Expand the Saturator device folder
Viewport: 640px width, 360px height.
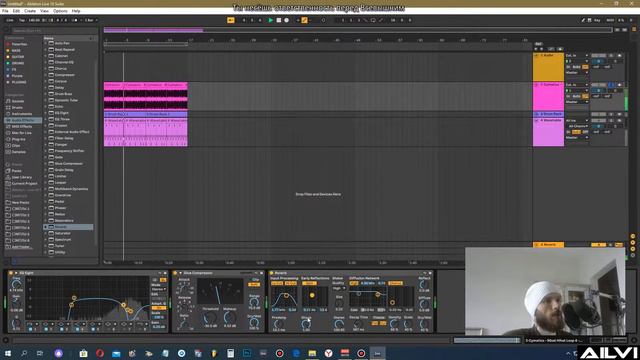46,233
